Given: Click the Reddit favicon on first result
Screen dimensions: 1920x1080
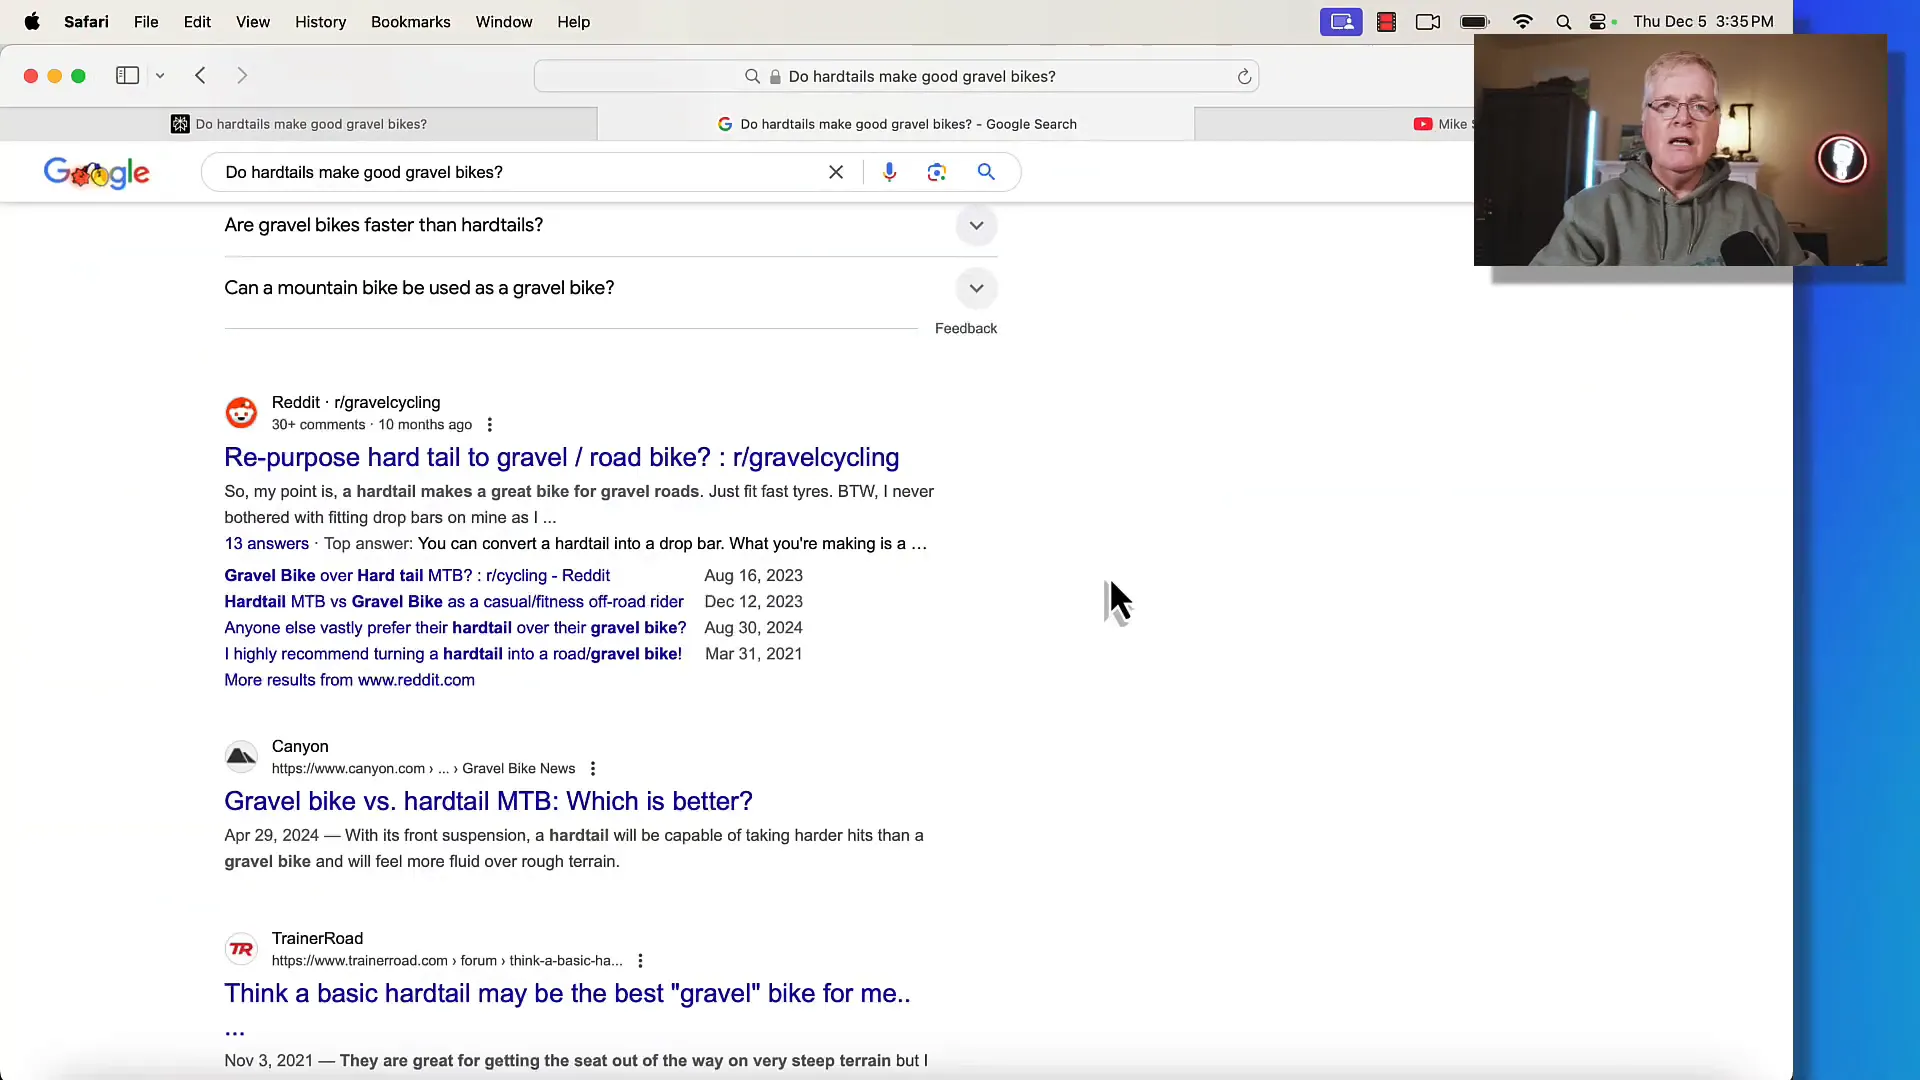Looking at the screenshot, I should click(x=241, y=412).
